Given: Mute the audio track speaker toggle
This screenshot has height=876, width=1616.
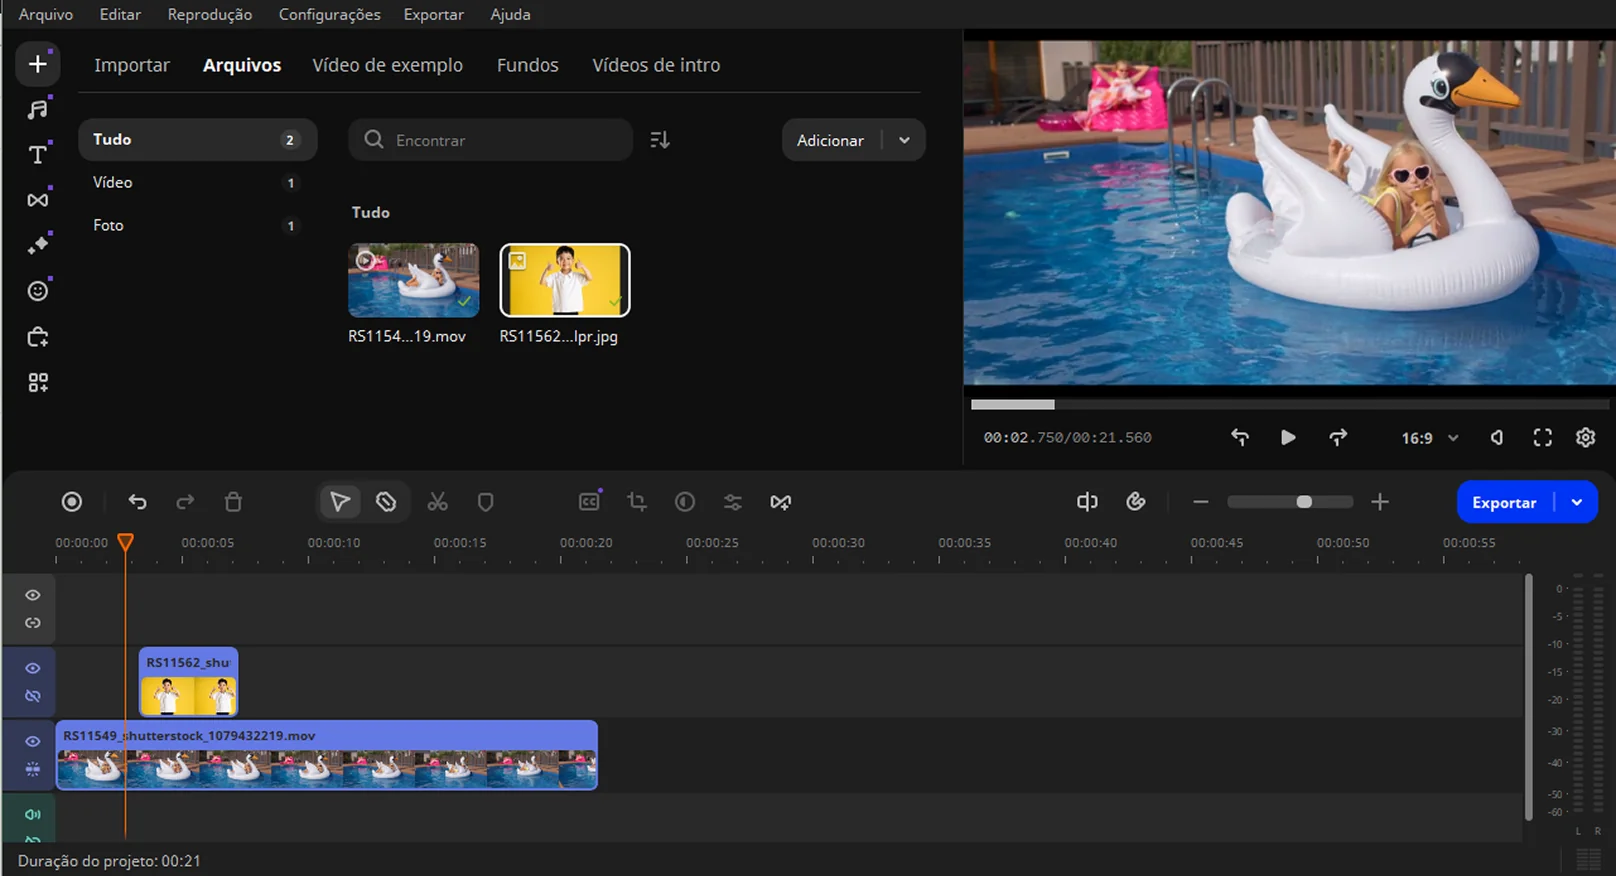Looking at the screenshot, I should pyautogui.click(x=33, y=814).
